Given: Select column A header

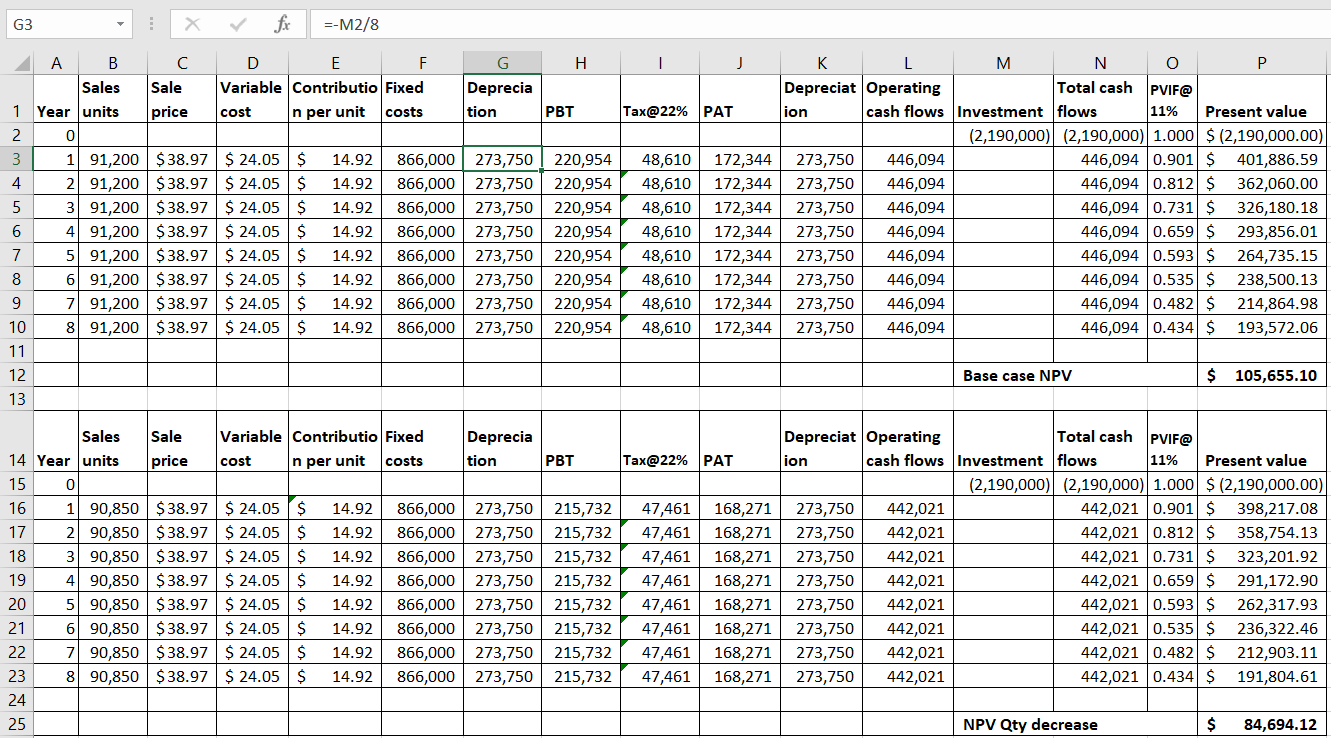Looking at the screenshot, I should coord(56,63).
